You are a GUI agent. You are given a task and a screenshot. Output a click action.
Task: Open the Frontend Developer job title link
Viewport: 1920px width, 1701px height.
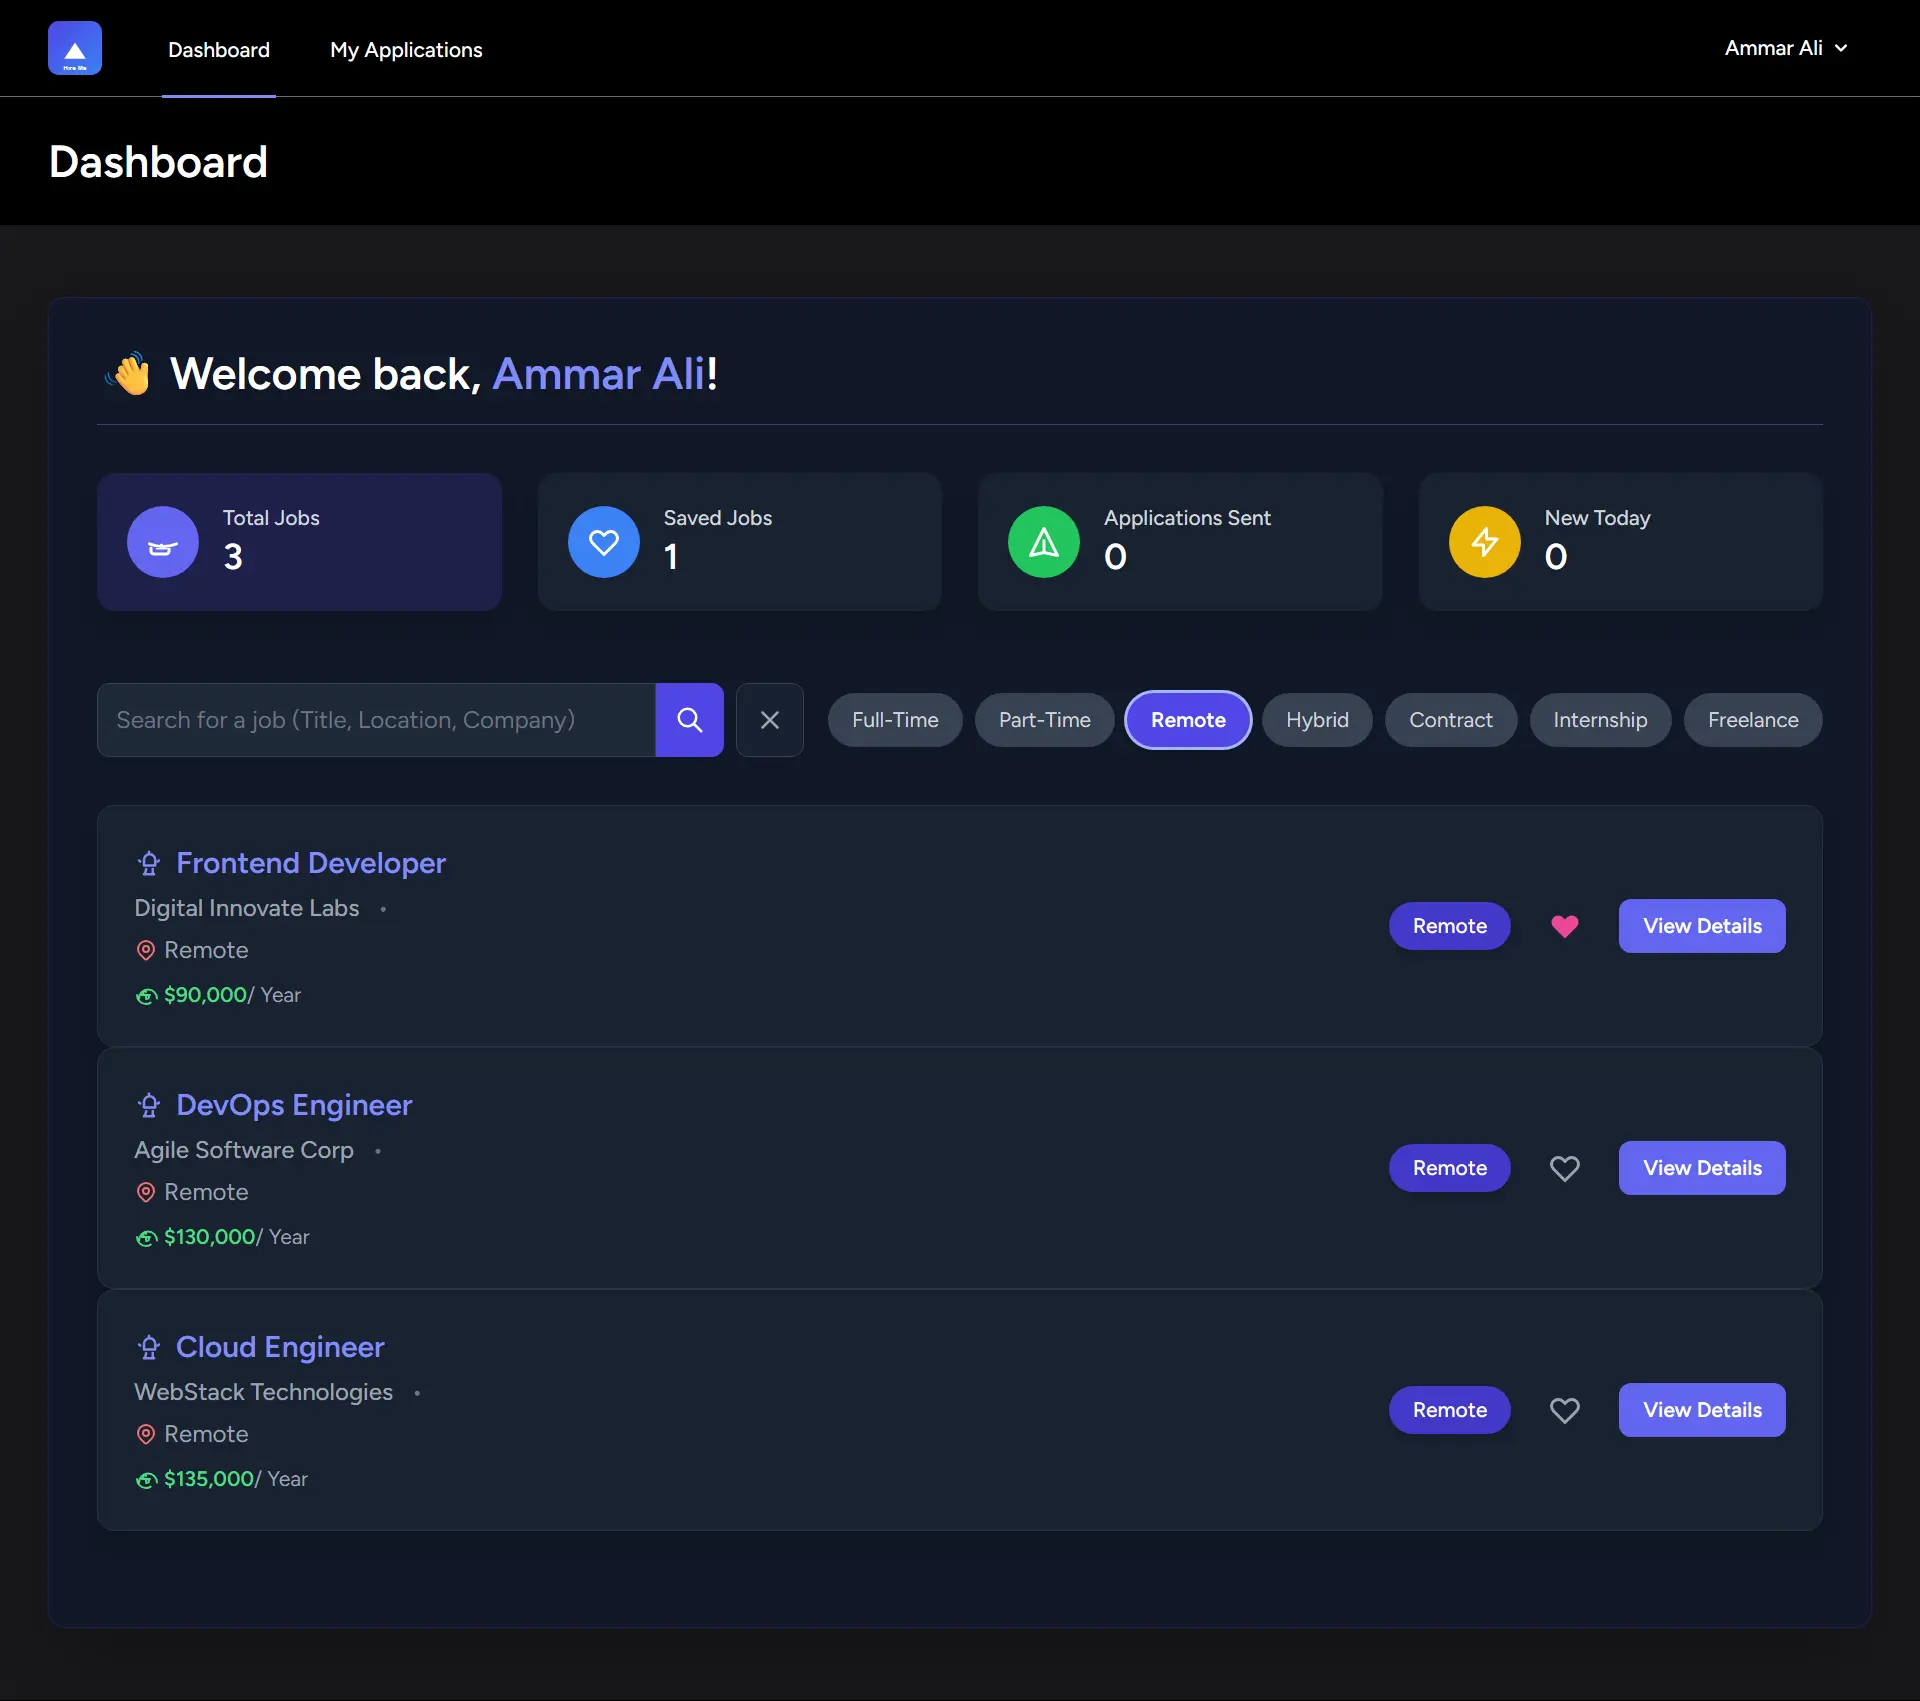click(310, 863)
